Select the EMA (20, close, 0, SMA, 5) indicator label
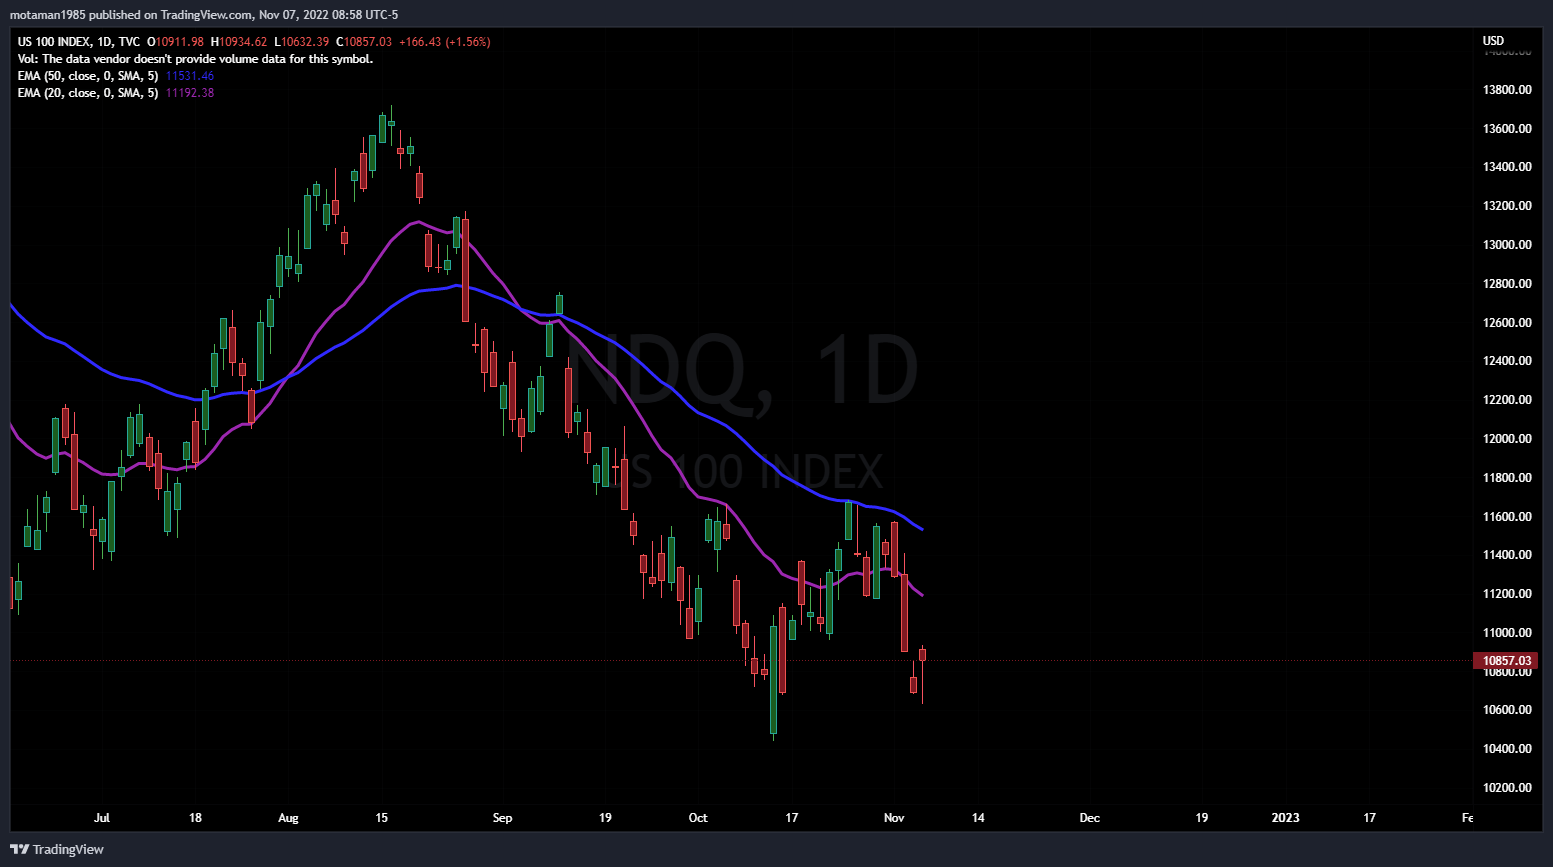 pyautogui.click(x=88, y=93)
